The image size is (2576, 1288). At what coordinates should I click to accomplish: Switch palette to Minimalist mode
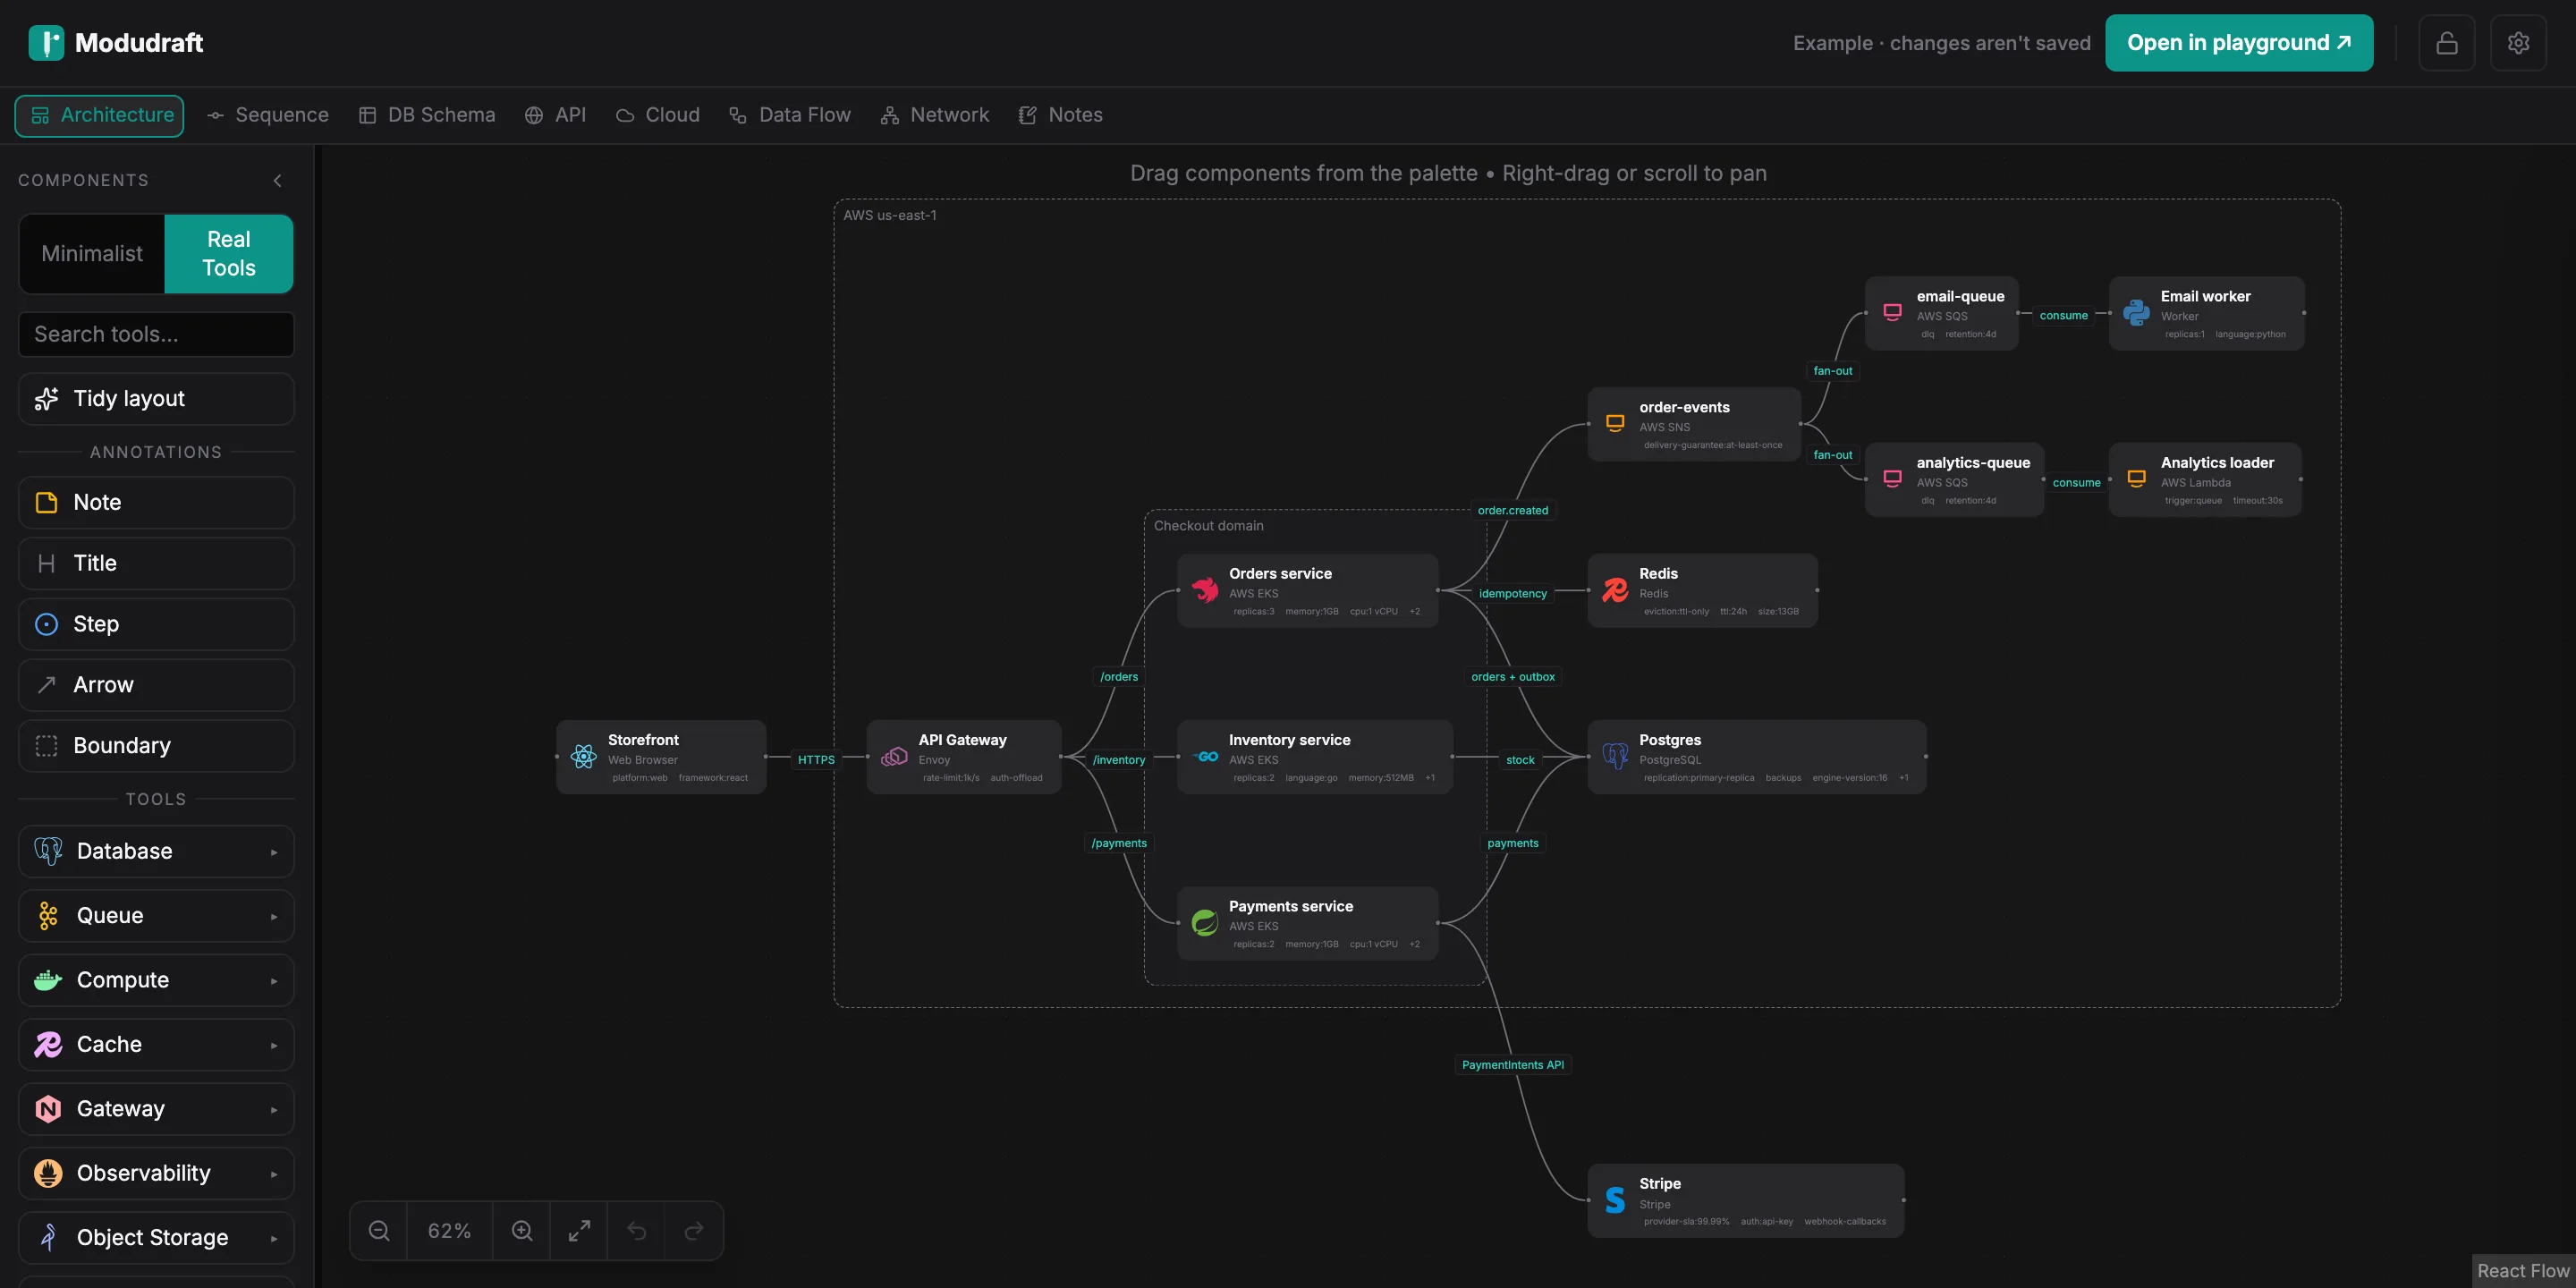tap(92, 254)
